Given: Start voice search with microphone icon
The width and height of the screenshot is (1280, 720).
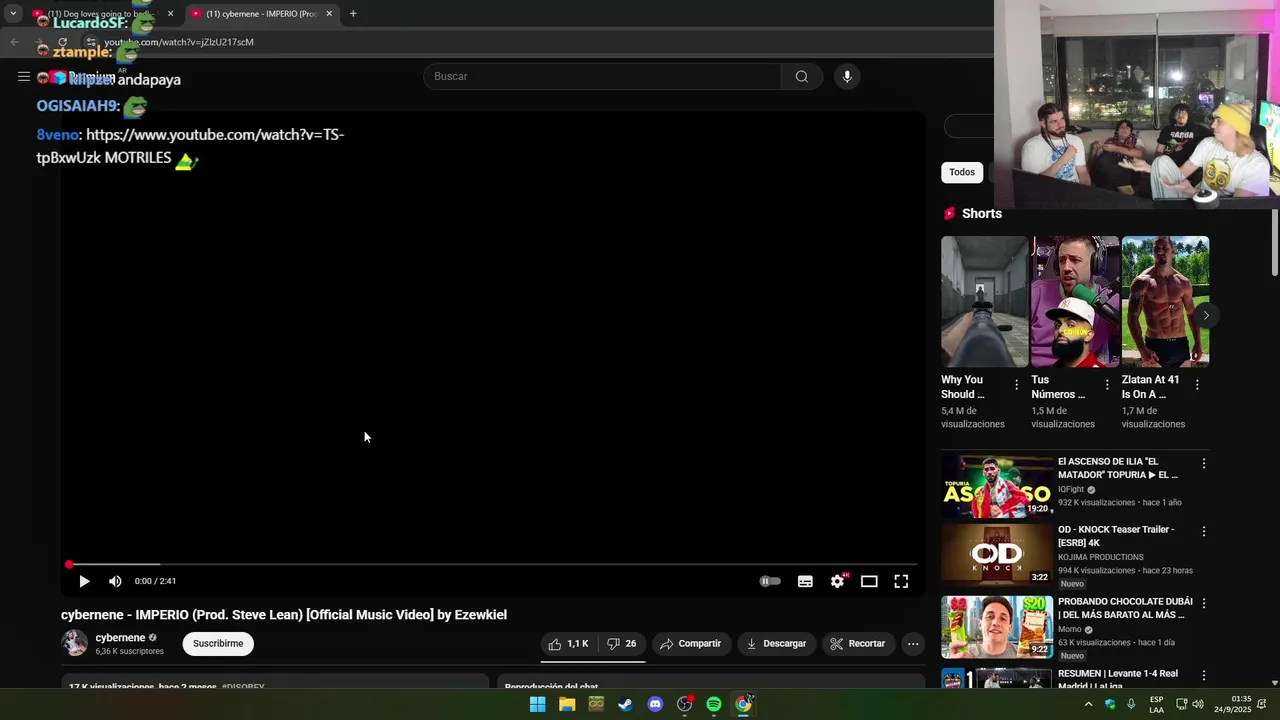Looking at the screenshot, I should point(847,77).
